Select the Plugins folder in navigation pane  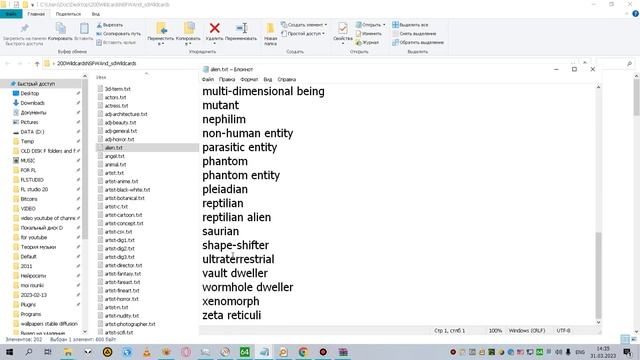(x=28, y=304)
